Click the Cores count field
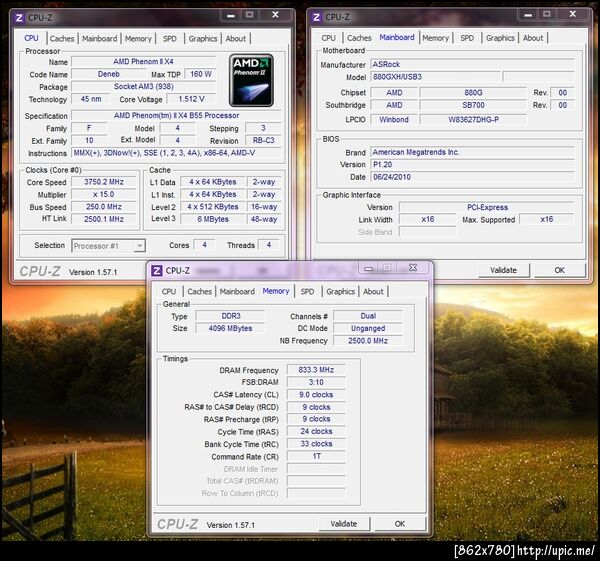 click(204, 245)
